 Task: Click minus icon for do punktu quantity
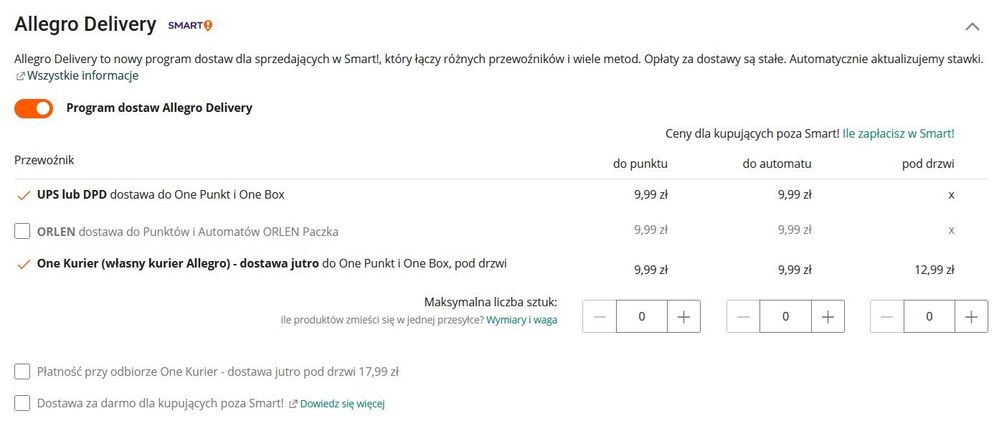[600, 316]
